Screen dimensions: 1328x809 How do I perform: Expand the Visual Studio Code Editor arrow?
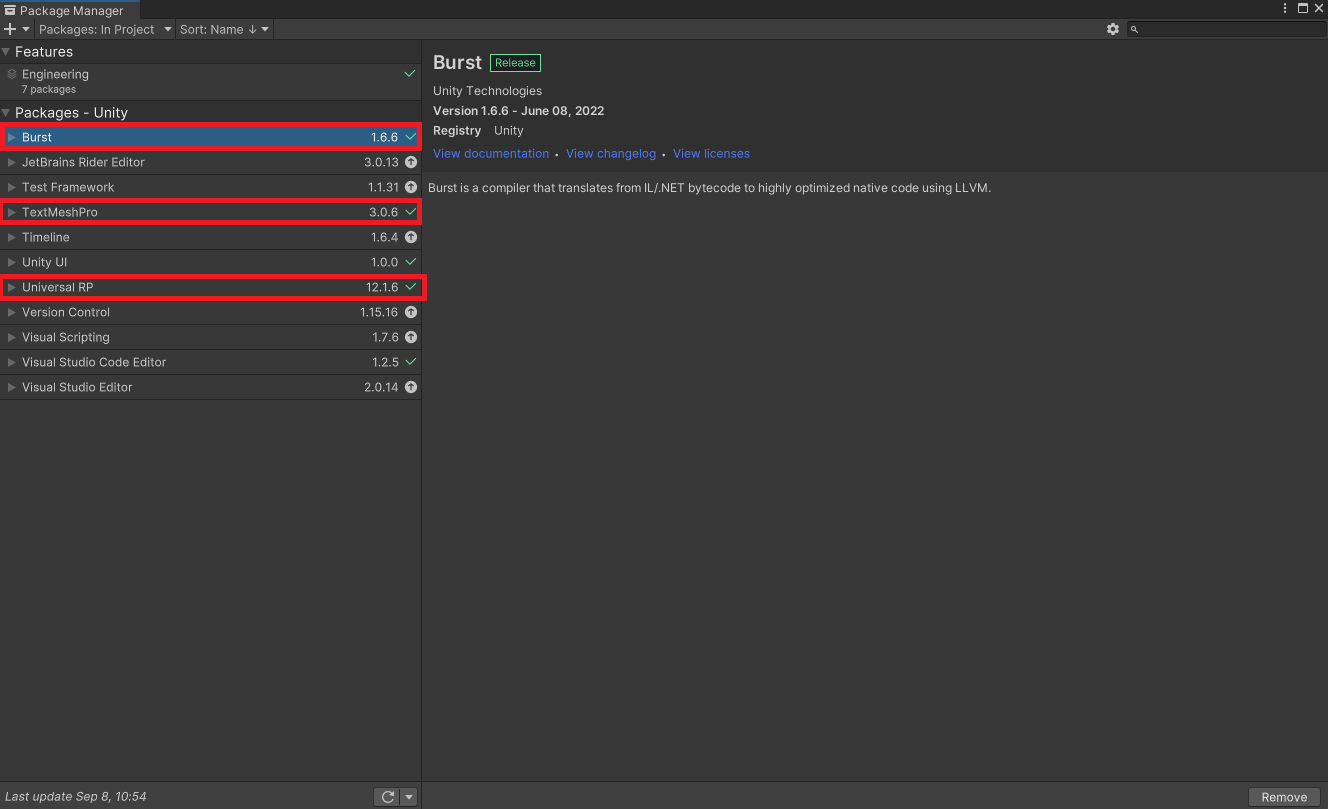12,362
